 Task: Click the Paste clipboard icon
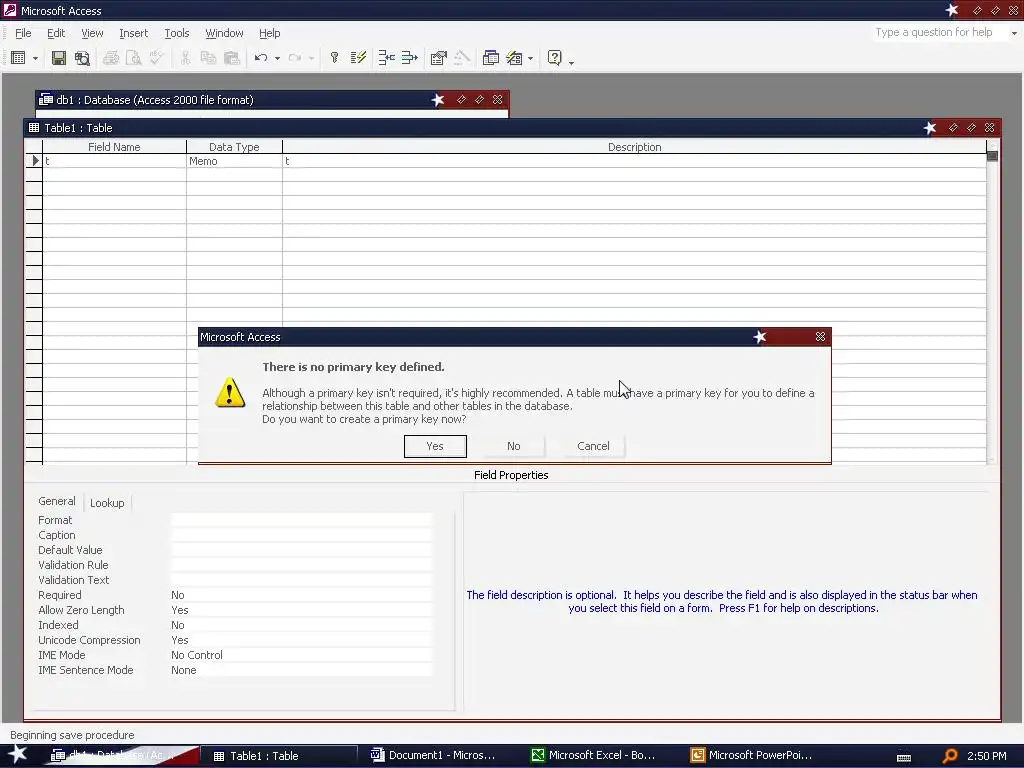tap(232, 58)
